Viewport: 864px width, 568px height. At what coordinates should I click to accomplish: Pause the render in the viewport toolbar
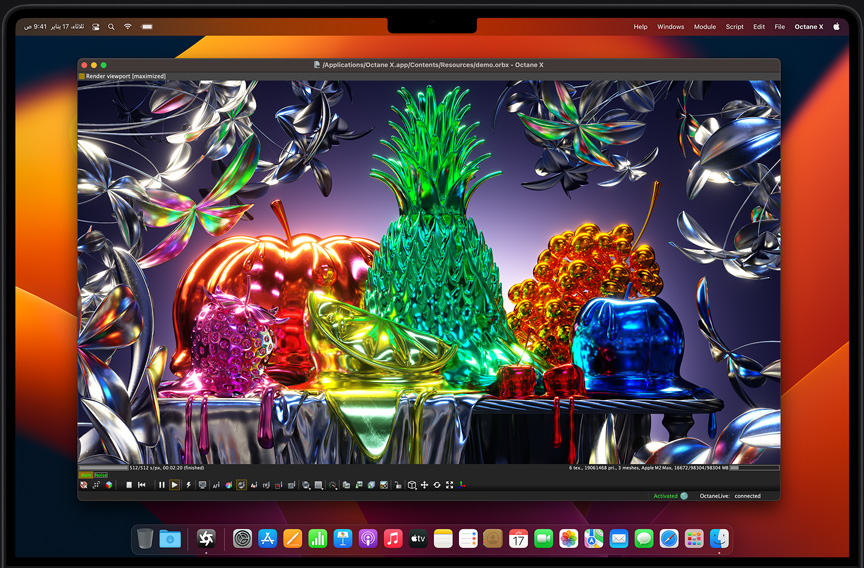pos(162,485)
